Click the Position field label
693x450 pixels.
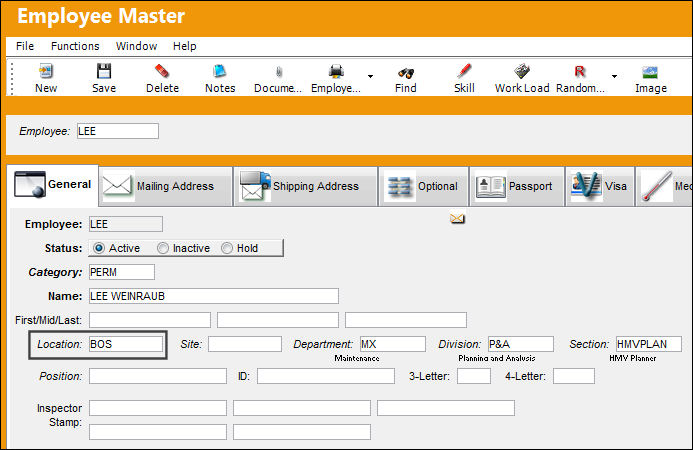point(61,376)
